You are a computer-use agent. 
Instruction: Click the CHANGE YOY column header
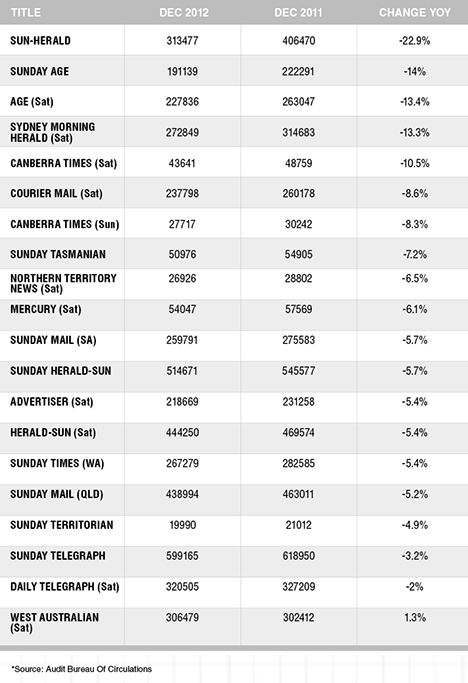click(x=415, y=12)
